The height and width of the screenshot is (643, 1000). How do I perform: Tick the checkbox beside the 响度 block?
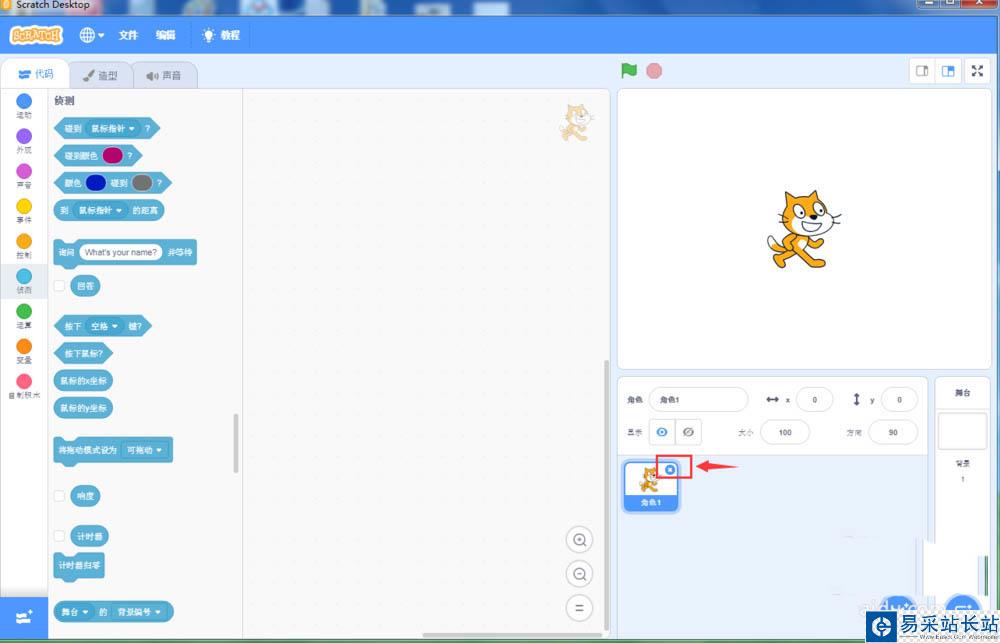pyautogui.click(x=59, y=496)
